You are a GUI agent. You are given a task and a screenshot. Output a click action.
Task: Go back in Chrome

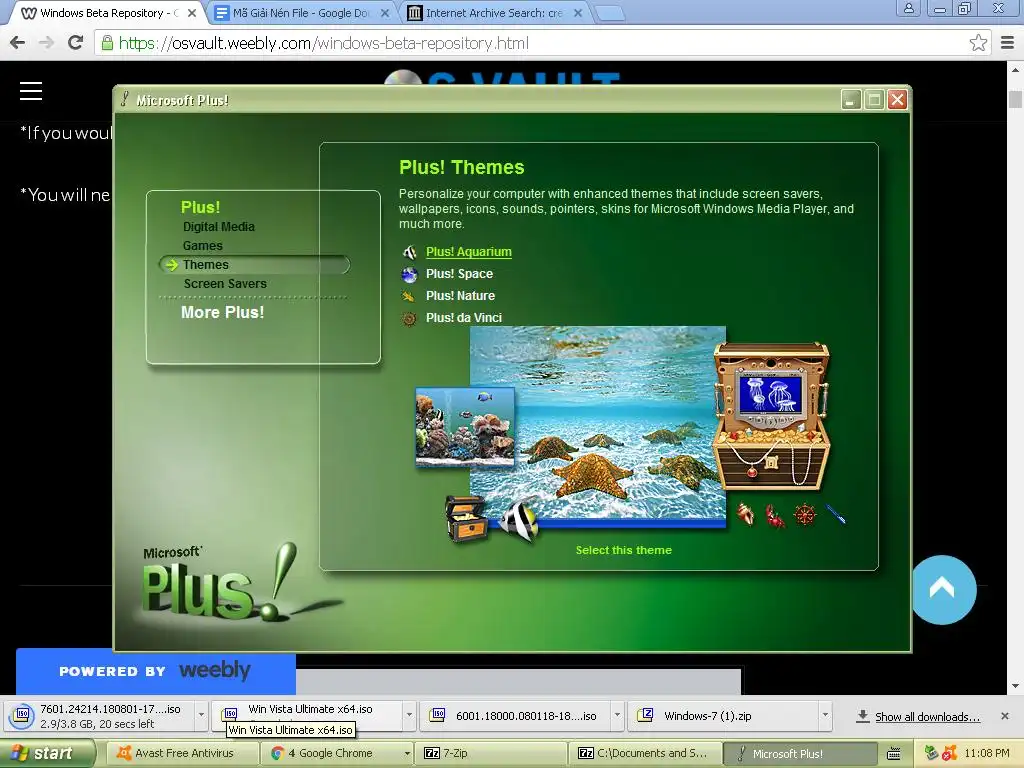click(18, 43)
